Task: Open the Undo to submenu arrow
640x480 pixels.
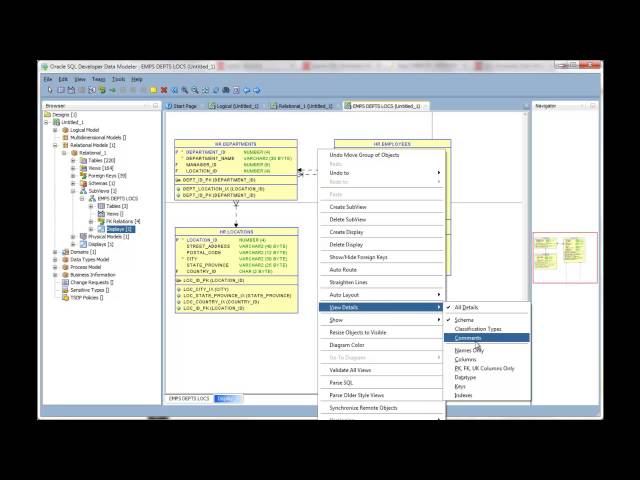Action: (439, 173)
